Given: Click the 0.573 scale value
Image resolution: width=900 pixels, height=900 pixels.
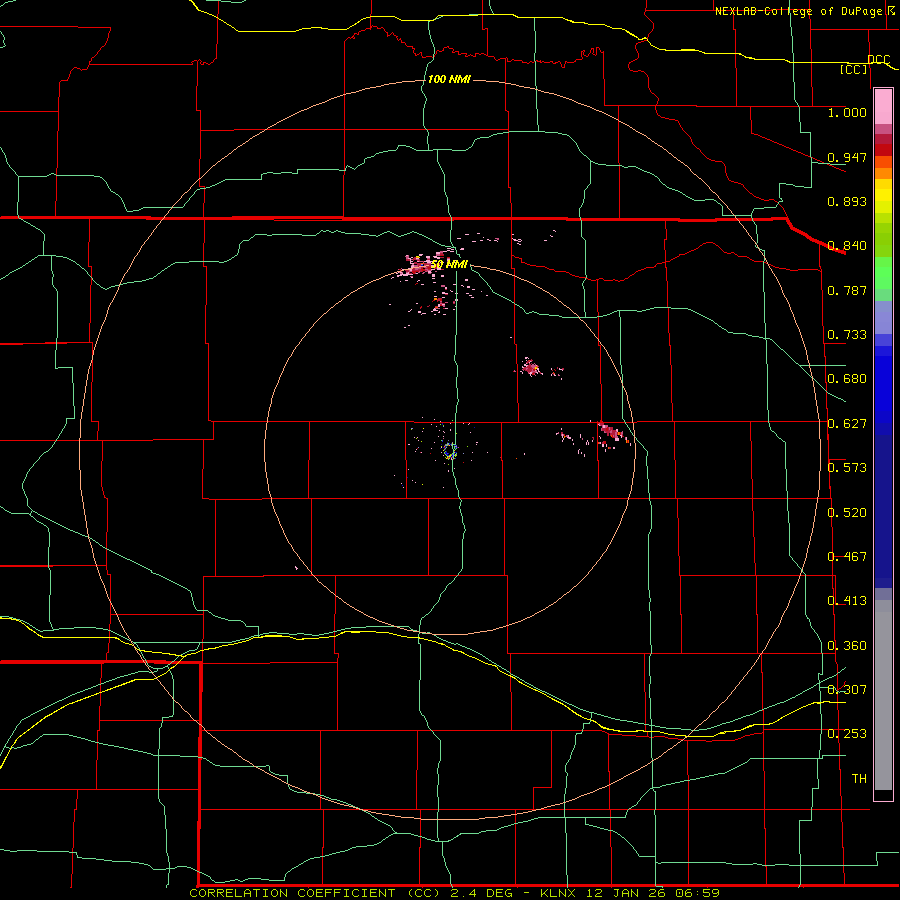Looking at the screenshot, I should pyautogui.click(x=847, y=468).
